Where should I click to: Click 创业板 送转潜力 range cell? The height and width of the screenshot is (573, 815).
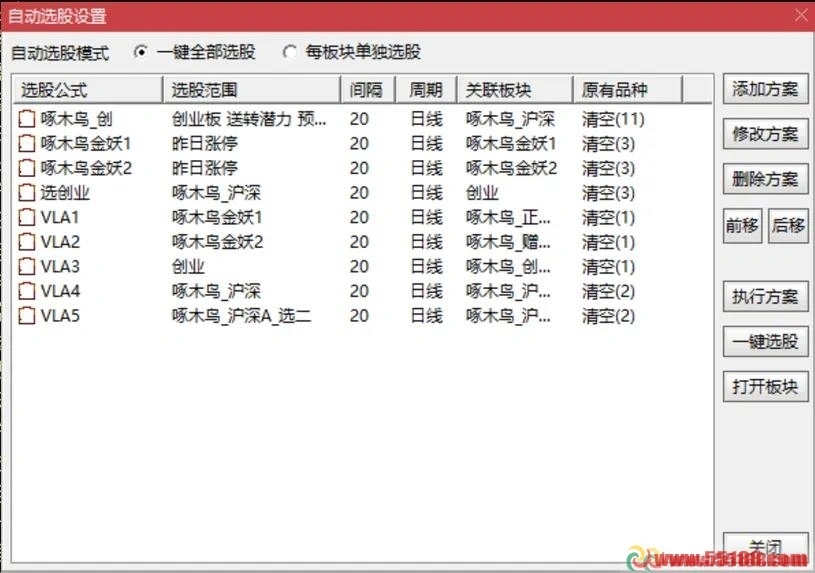(249, 119)
